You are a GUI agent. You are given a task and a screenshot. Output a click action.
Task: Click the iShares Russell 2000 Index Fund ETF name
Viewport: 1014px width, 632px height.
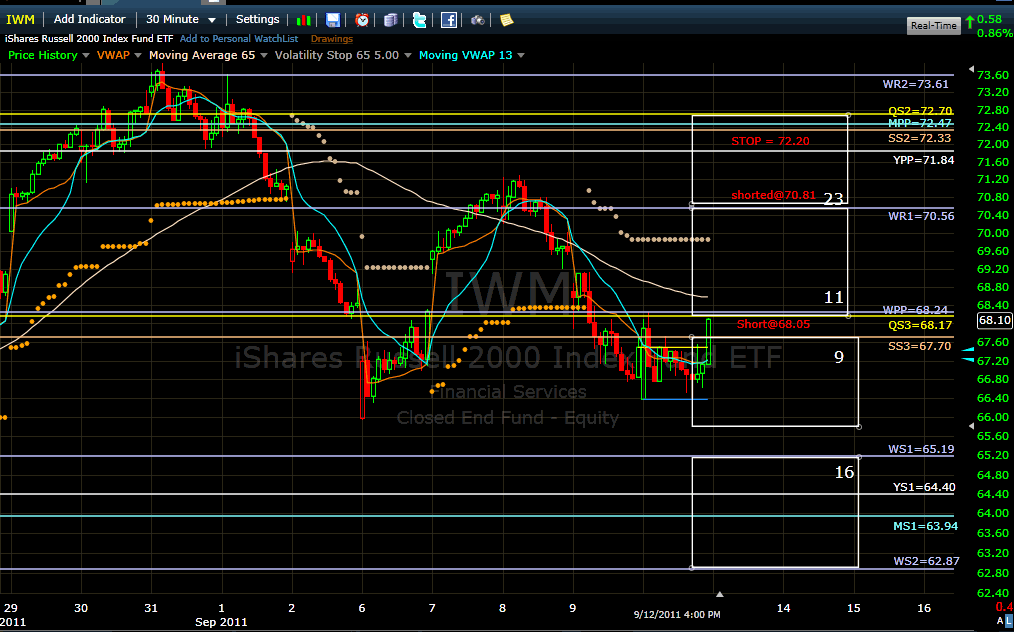89,39
